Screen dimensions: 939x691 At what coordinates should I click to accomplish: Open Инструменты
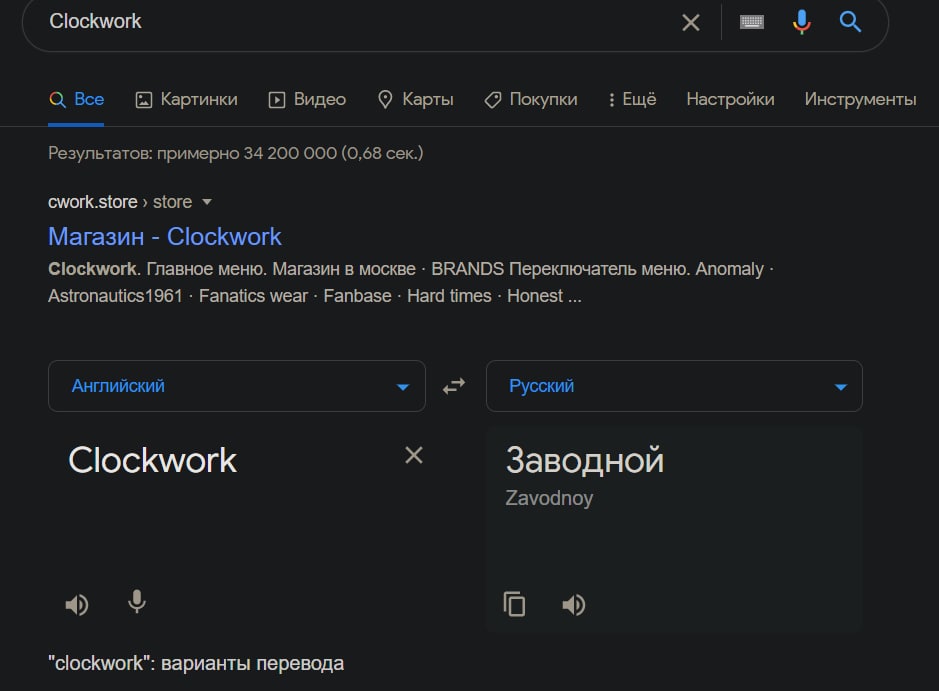point(860,99)
